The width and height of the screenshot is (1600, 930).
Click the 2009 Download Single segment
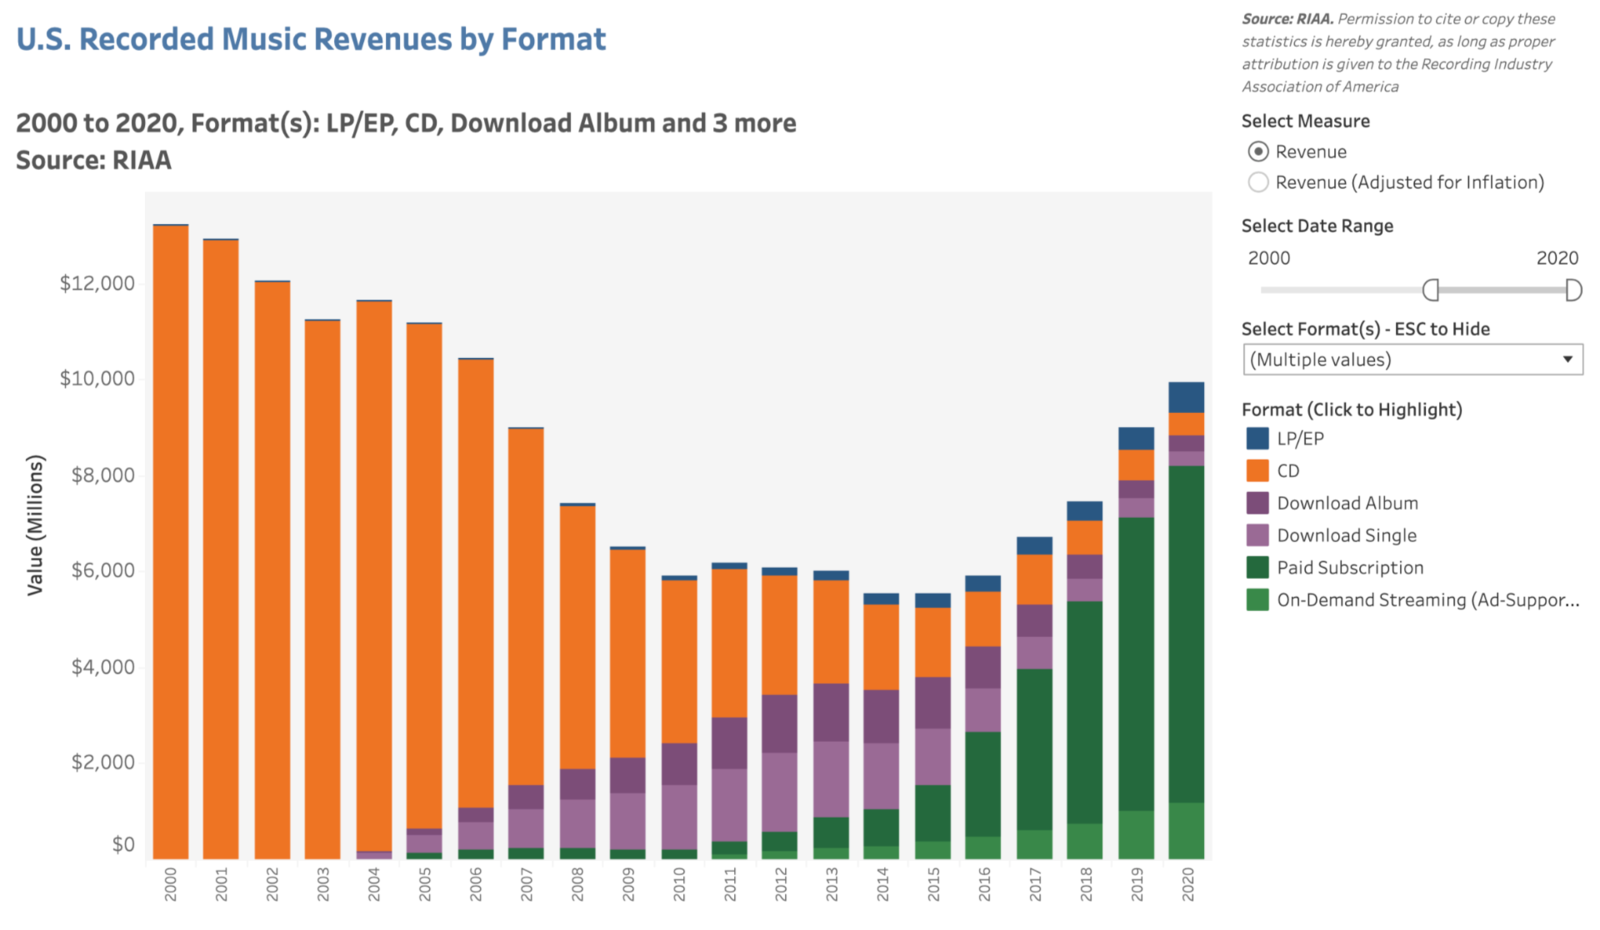pyautogui.click(x=628, y=821)
